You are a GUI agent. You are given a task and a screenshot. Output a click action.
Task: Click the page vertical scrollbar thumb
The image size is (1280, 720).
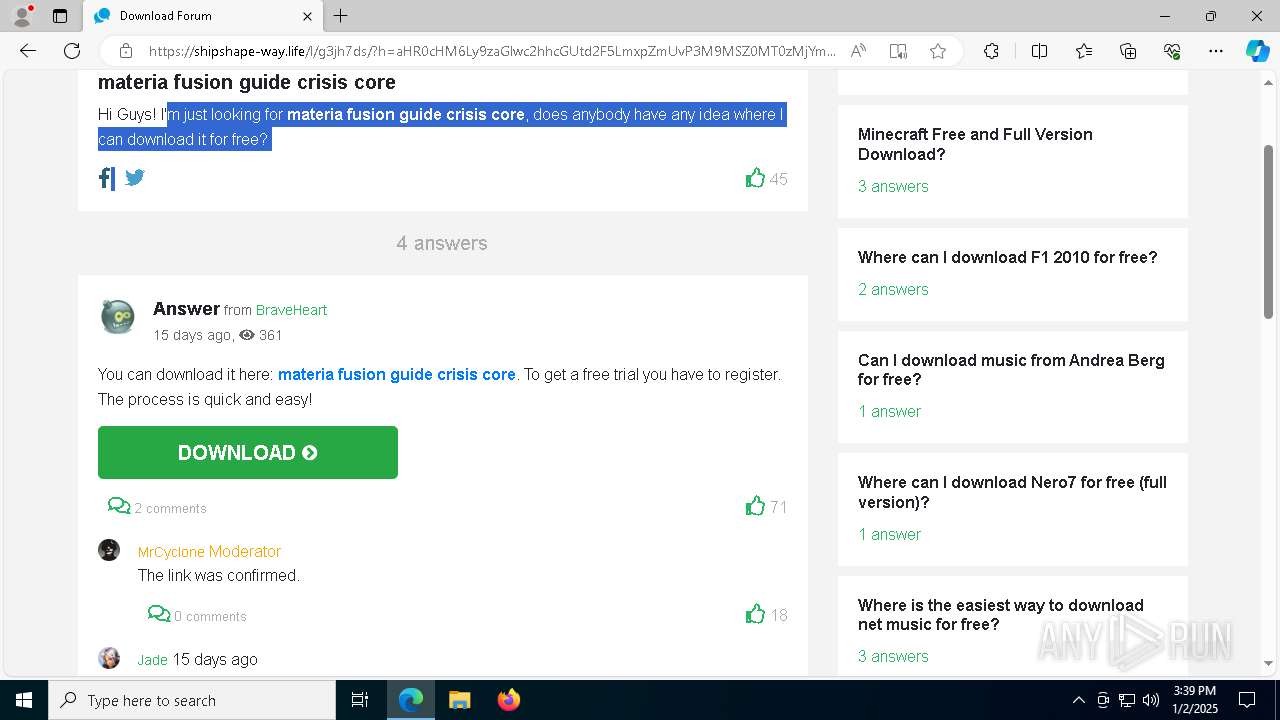1269,232
